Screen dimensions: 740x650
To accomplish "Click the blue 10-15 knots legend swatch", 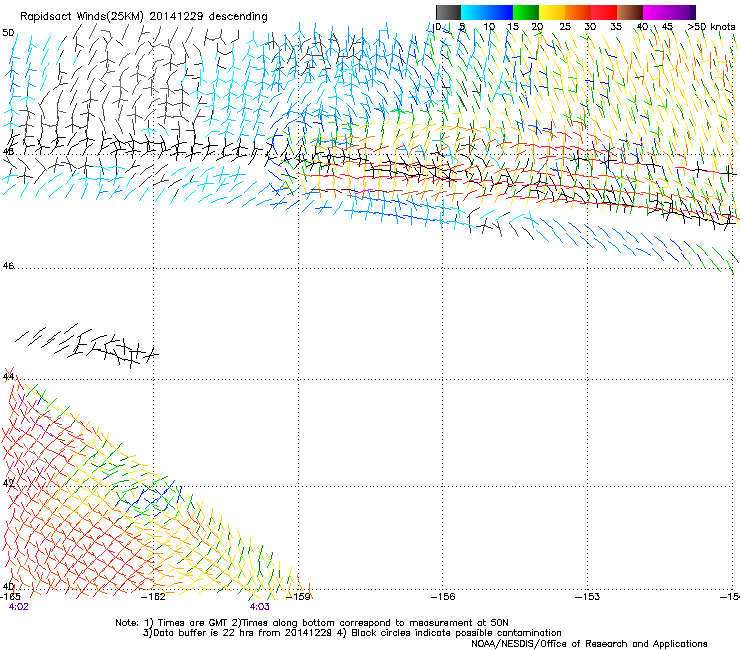I will [x=500, y=12].
